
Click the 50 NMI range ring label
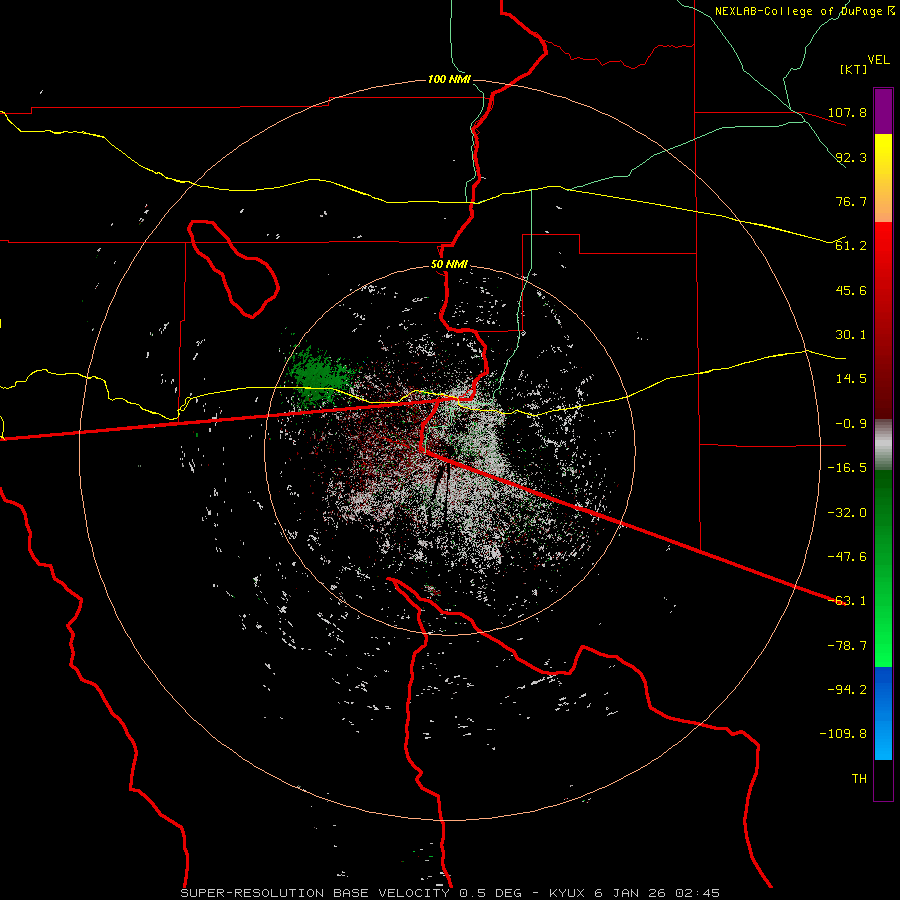(449, 265)
